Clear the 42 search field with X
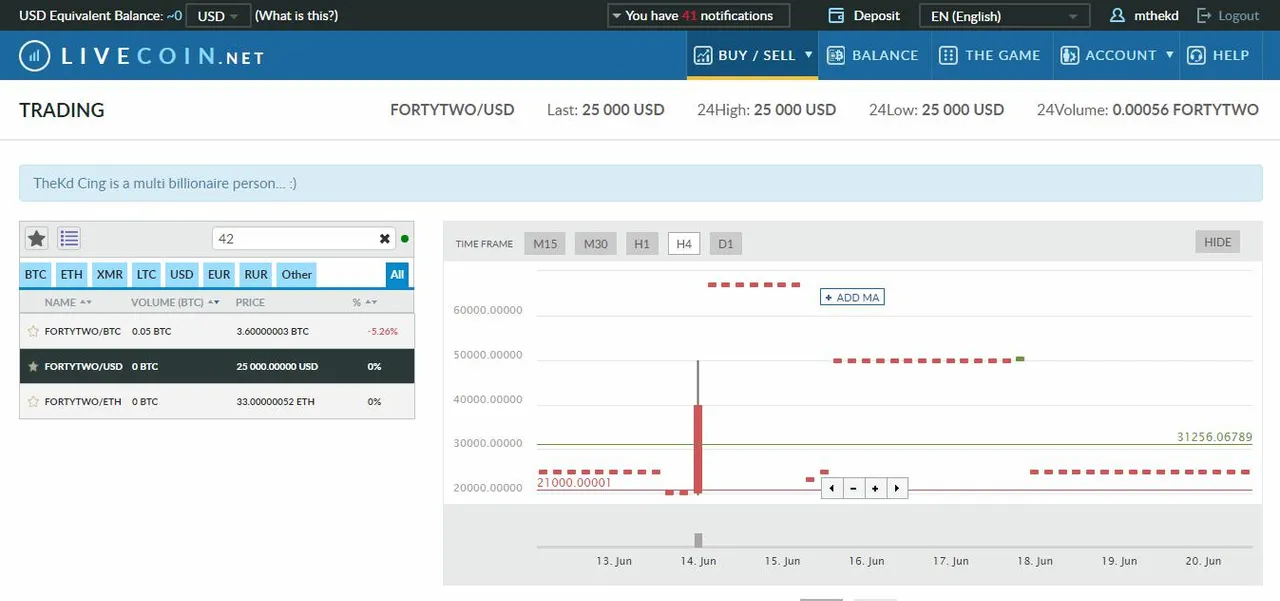 point(385,239)
